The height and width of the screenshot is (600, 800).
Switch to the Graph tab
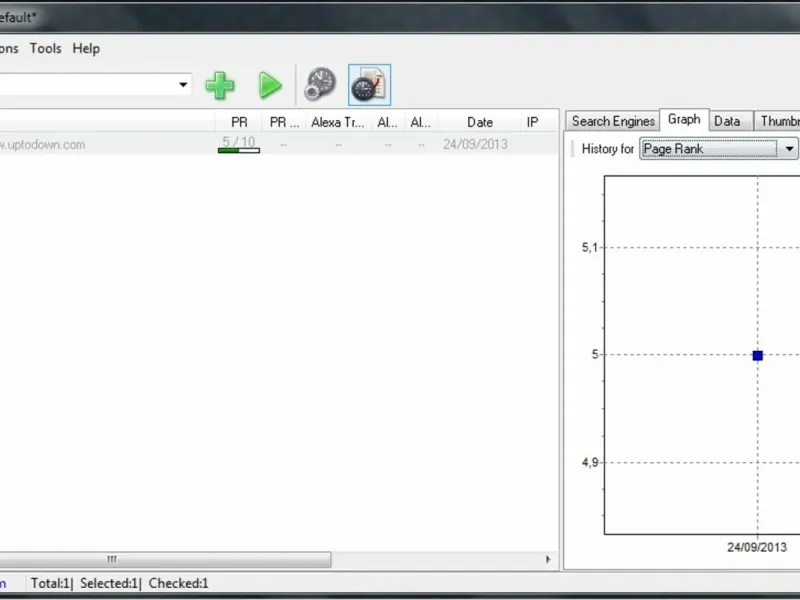tap(684, 119)
